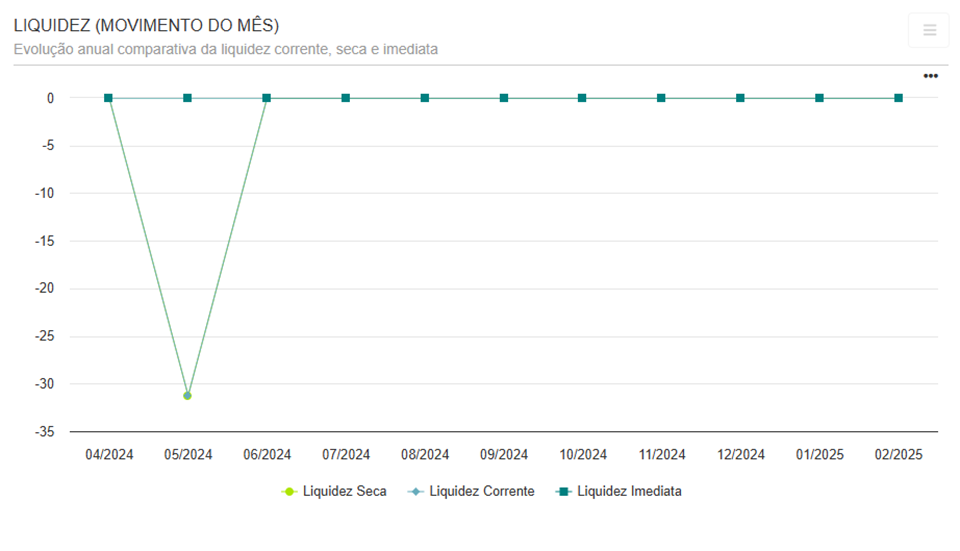The width and height of the screenshot is (960, 551).
Task: Click the 09/2024 data point marker
Action: click(504, 98)
